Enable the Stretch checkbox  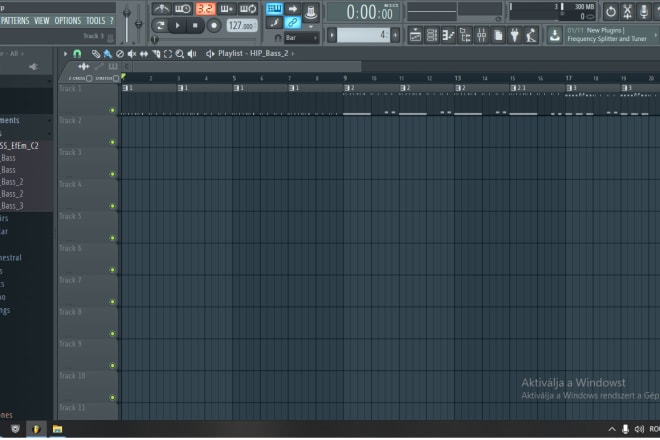click(x=116, y=78)
